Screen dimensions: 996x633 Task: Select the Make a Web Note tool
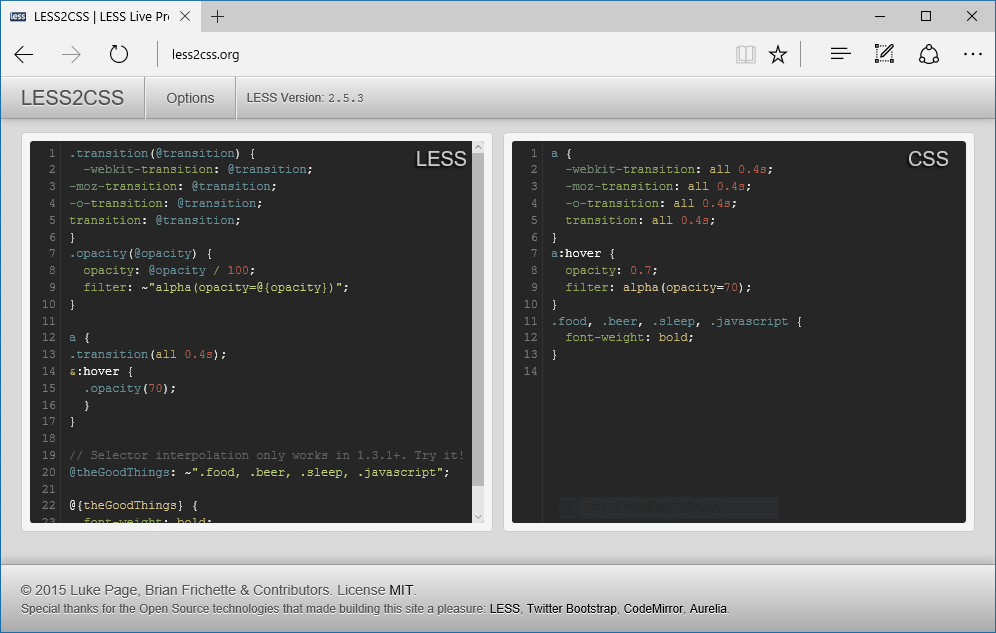coord(884,54)
